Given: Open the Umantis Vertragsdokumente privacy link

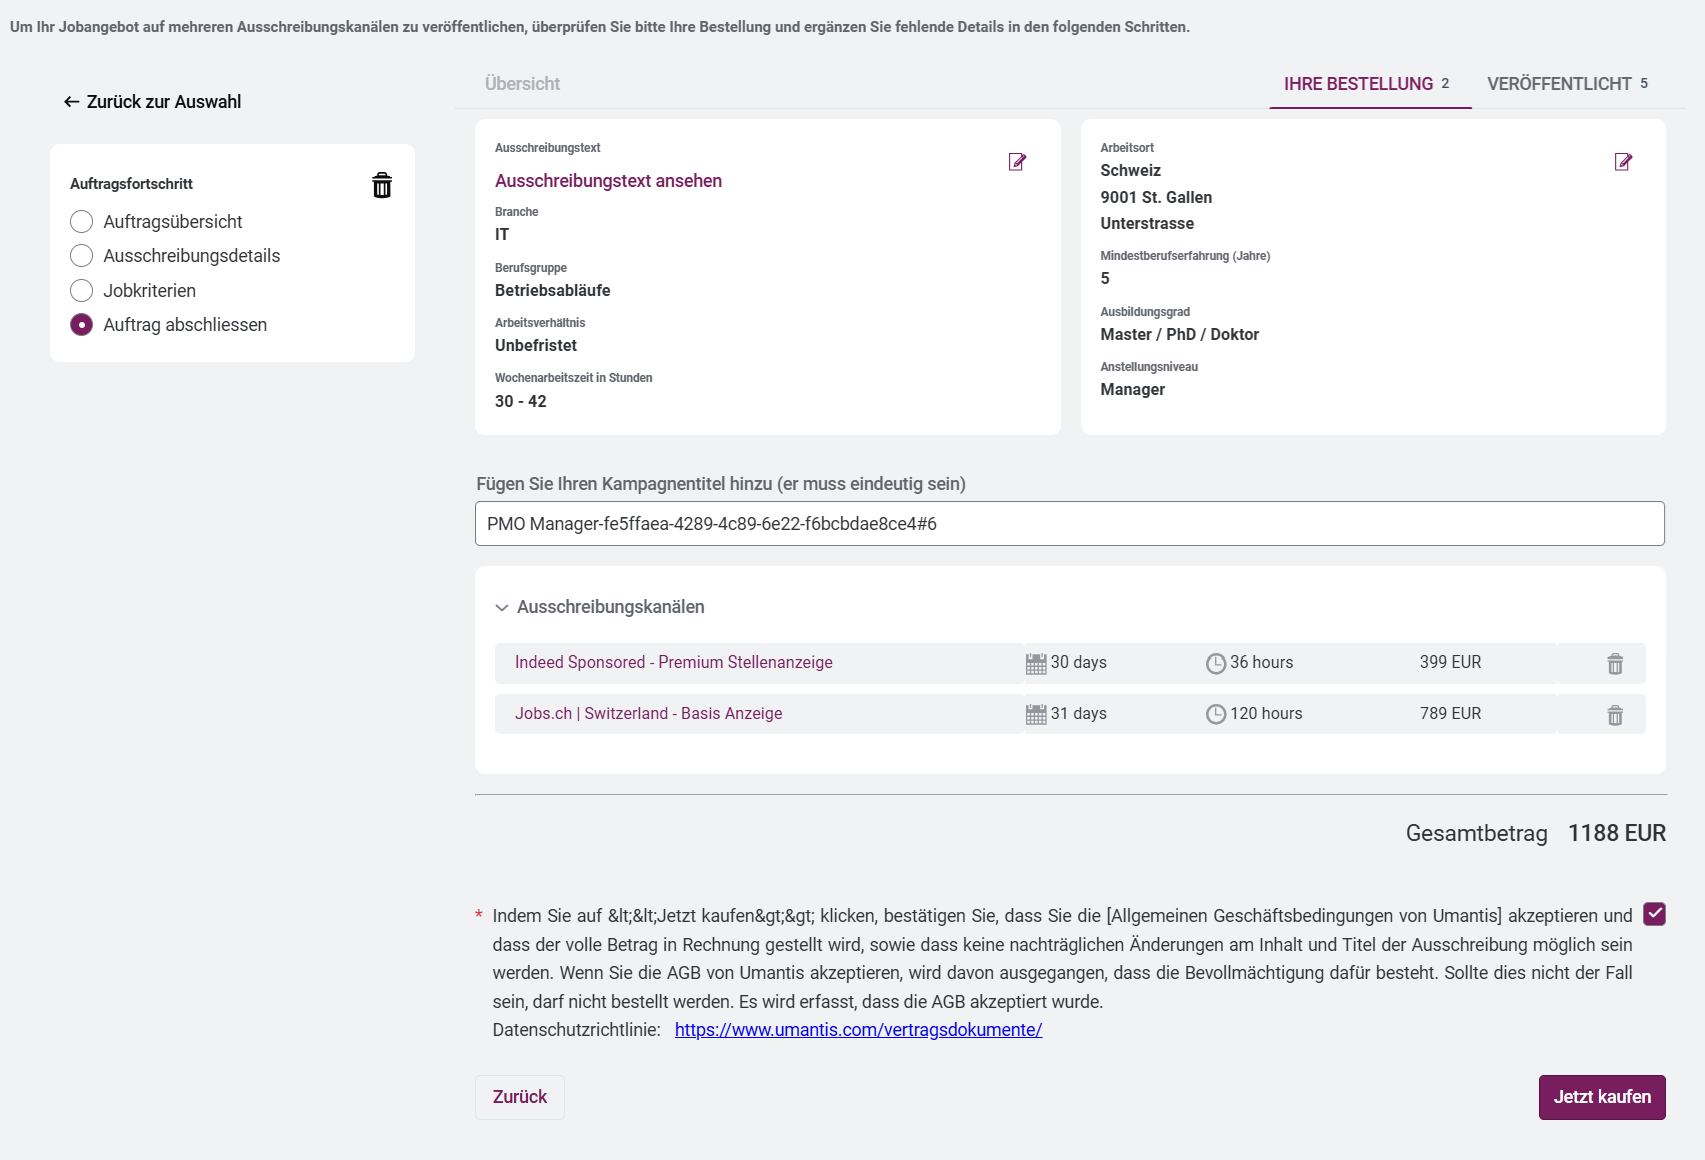Looking at the screenshot, I should click(x=858, y=1030).
